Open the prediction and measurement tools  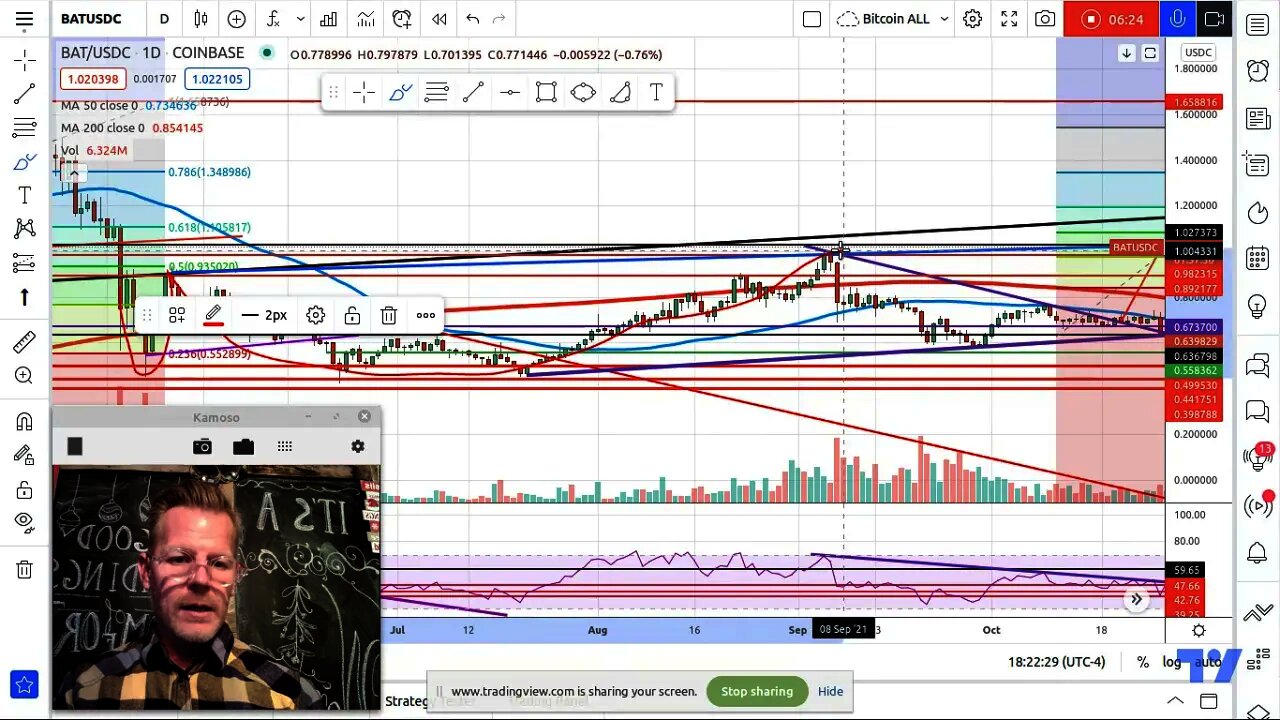[x=24, y=263]
